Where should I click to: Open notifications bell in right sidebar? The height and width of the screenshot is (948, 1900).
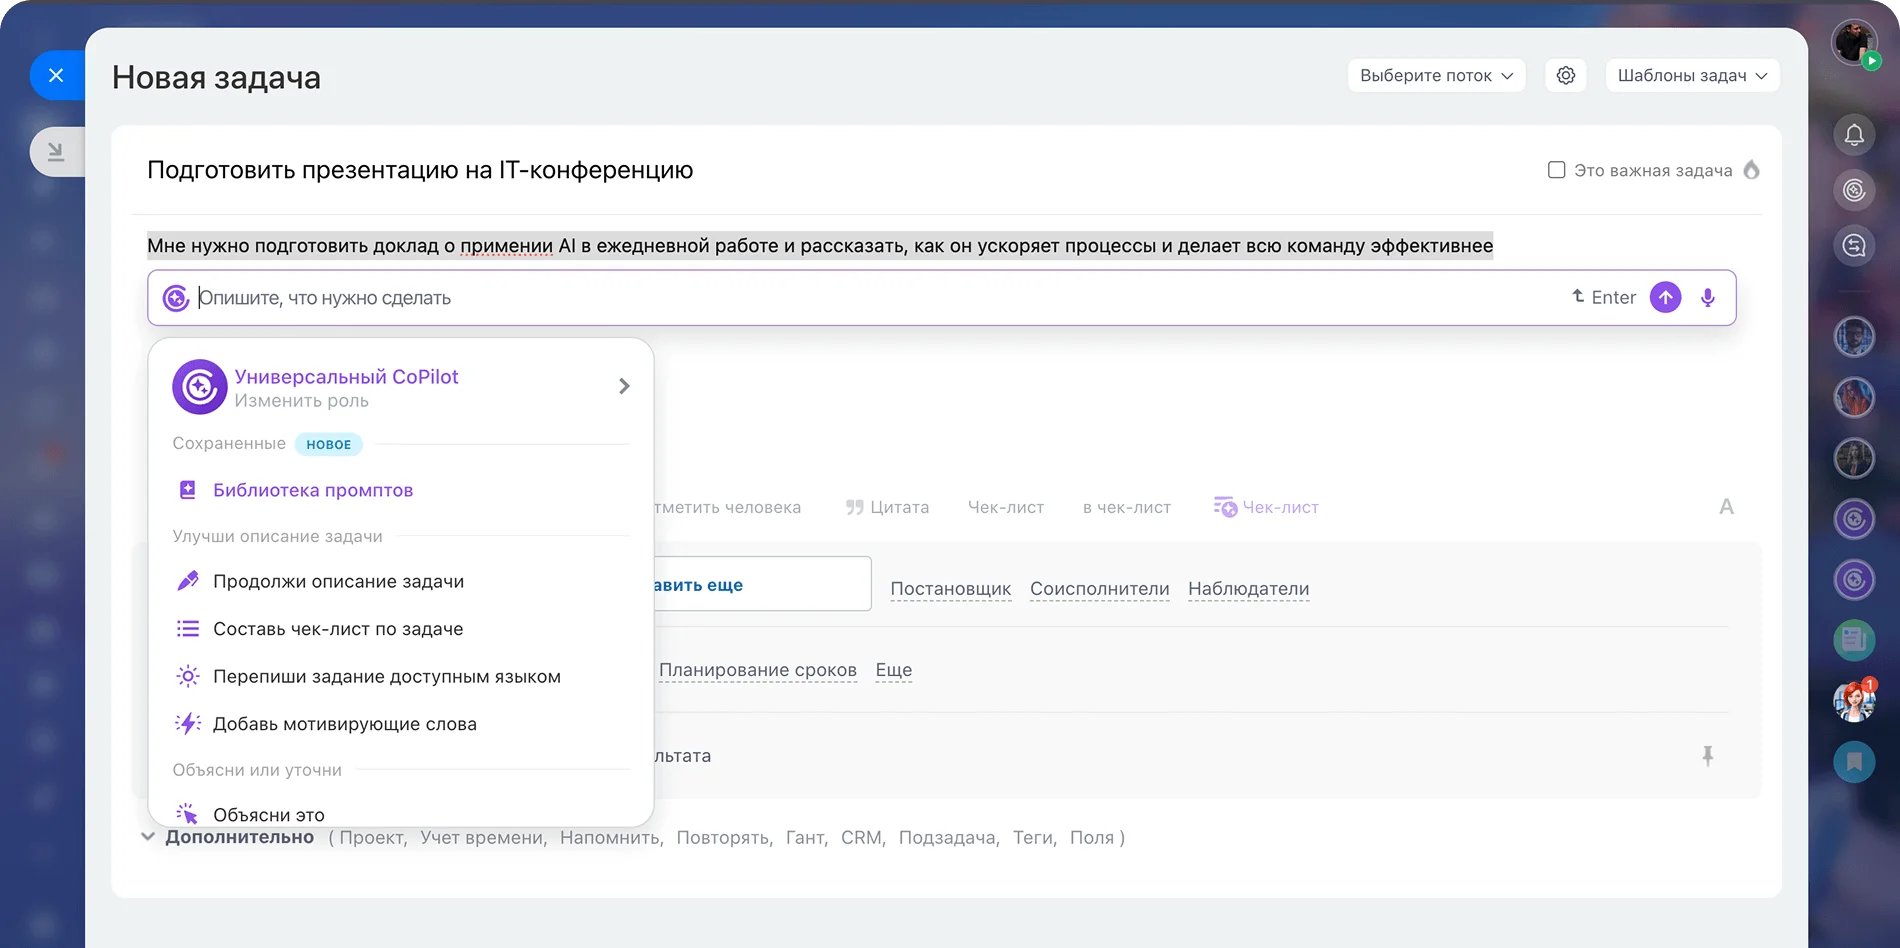(x=1853, y=135)
